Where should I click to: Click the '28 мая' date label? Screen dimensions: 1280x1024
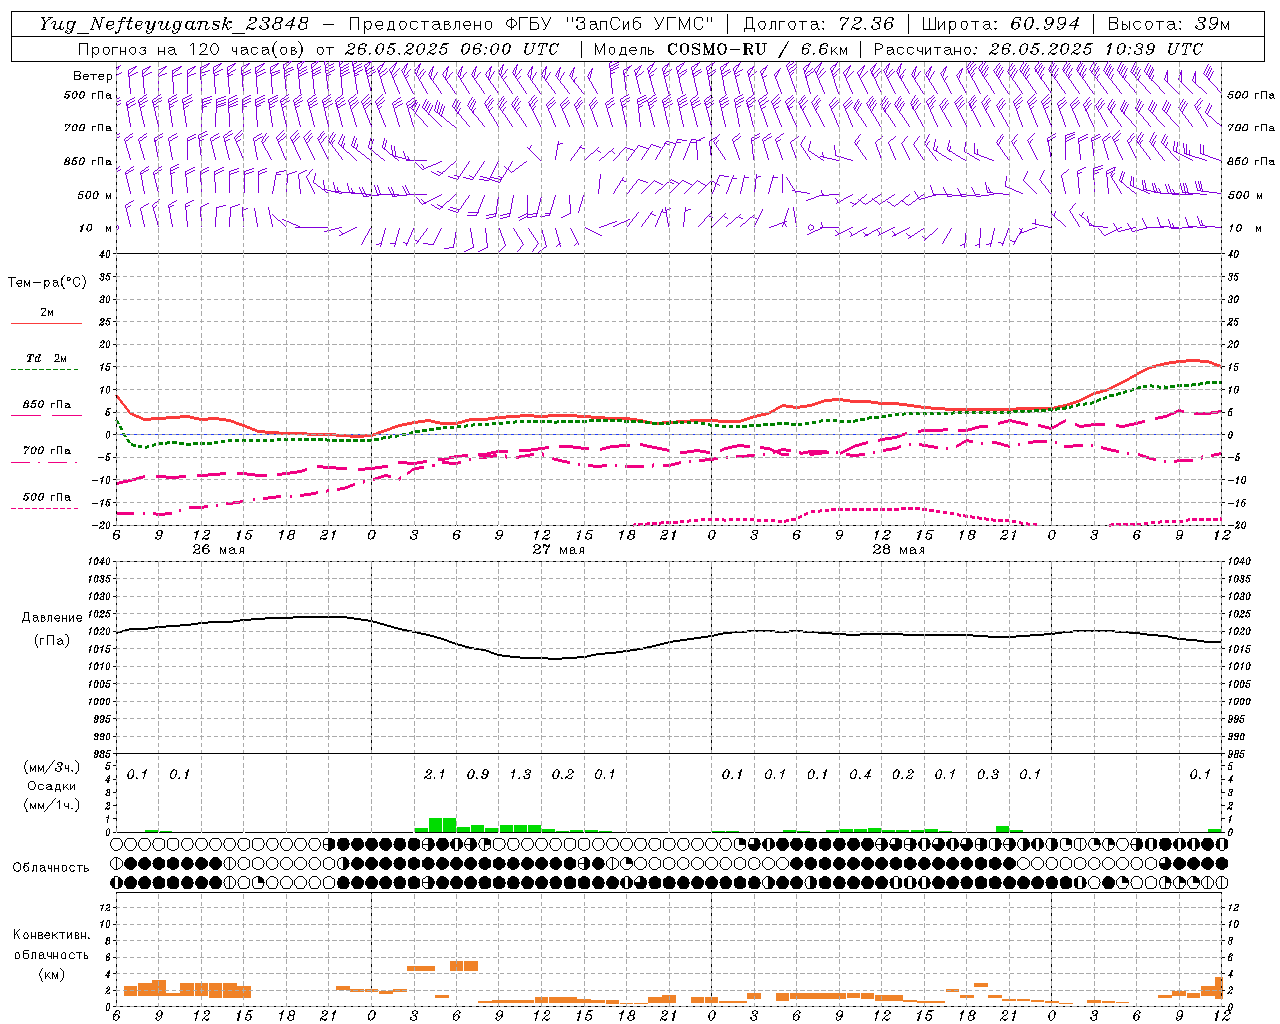898,550
